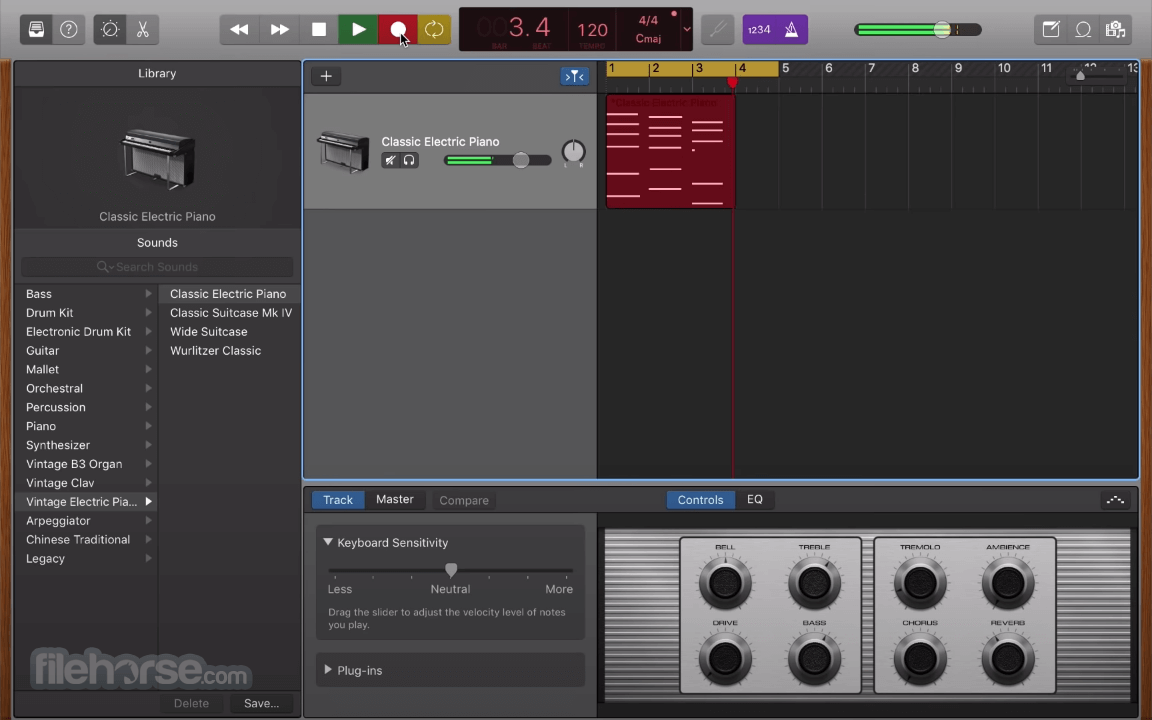Mute the Classic Electric Piano track
Viewport: 1152px width, 720px height.
click(x=391, y=160)
